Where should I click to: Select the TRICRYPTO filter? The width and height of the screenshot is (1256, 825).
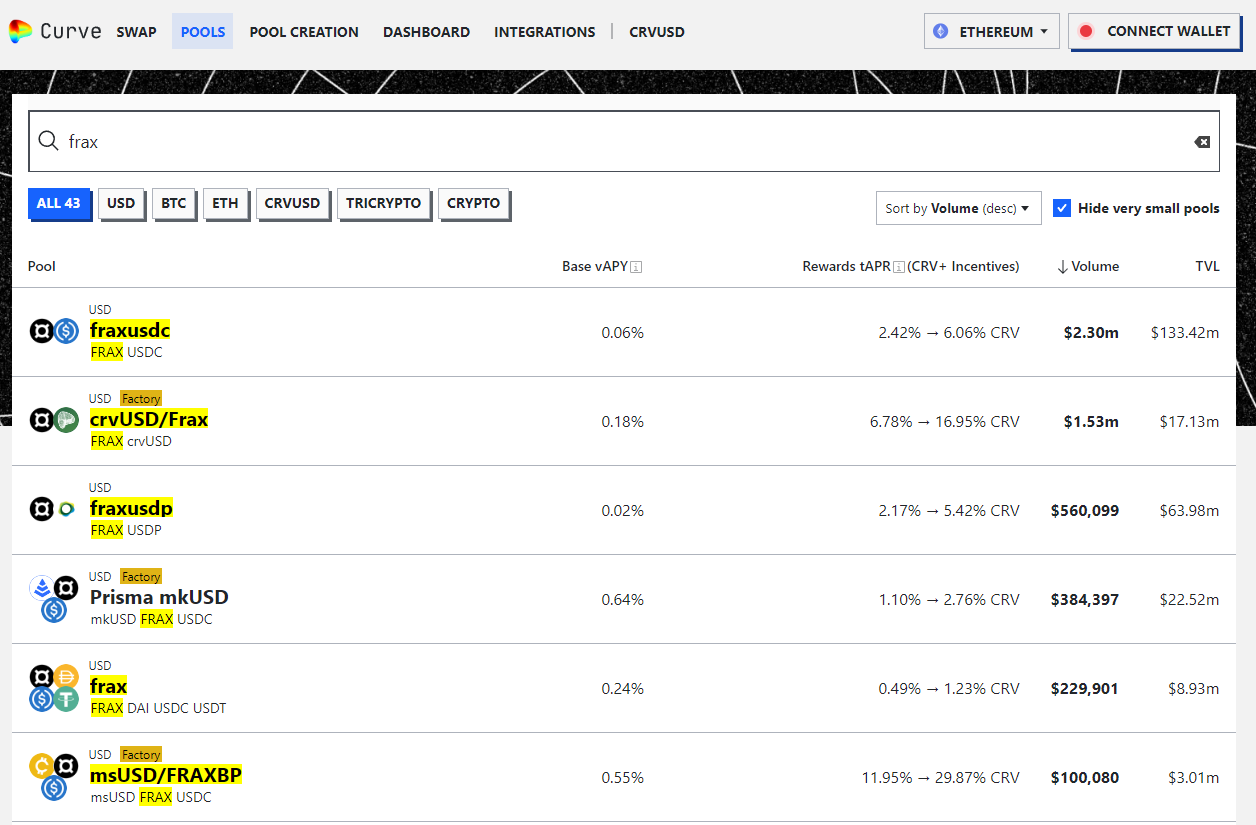click(x=384, y=203)
